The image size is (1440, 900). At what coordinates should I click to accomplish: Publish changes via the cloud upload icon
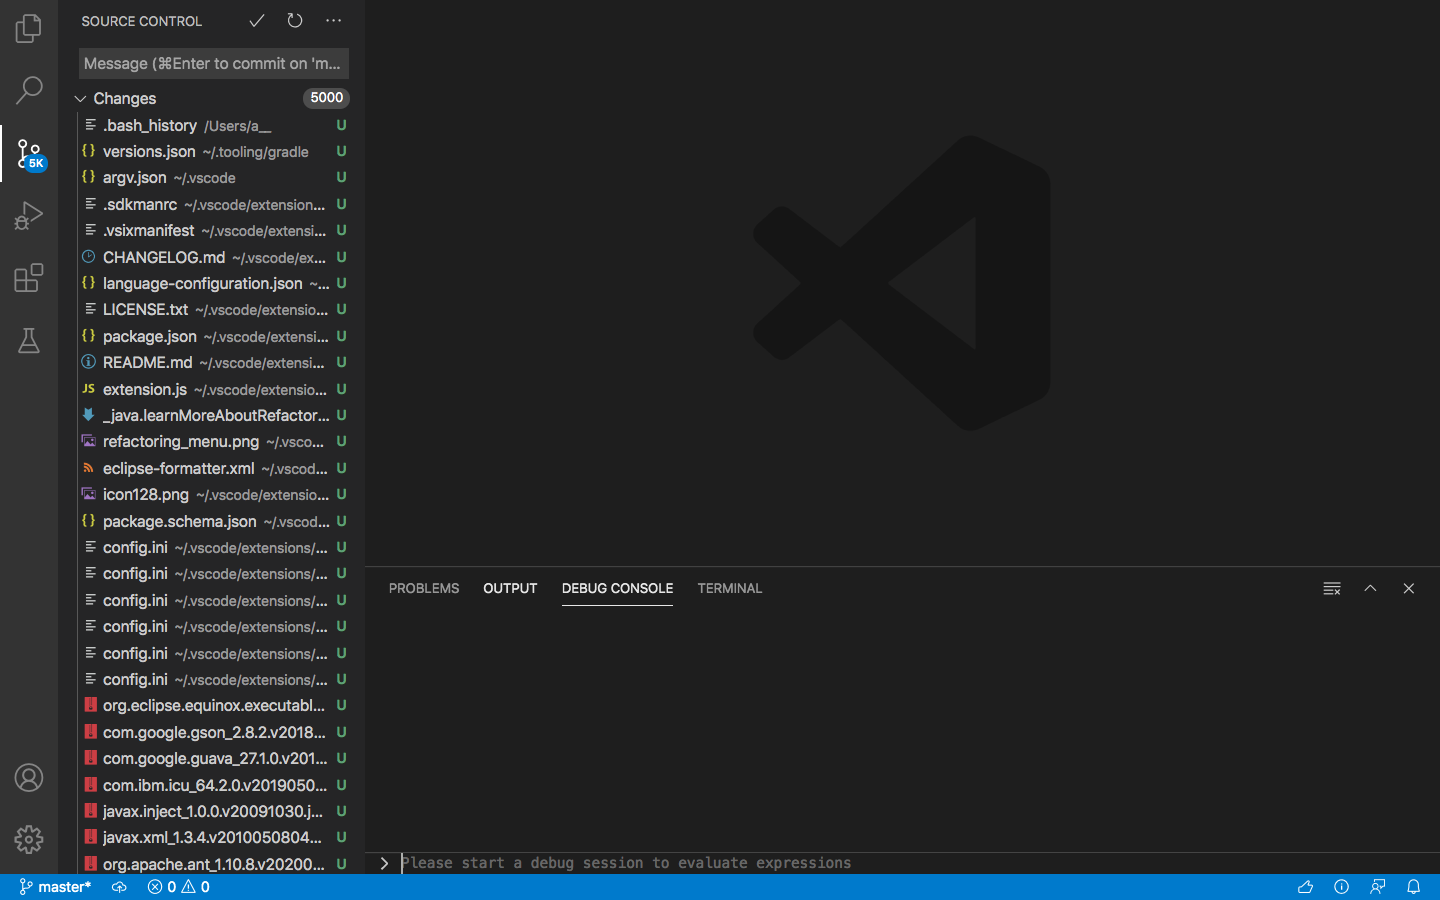coord(119,887)
